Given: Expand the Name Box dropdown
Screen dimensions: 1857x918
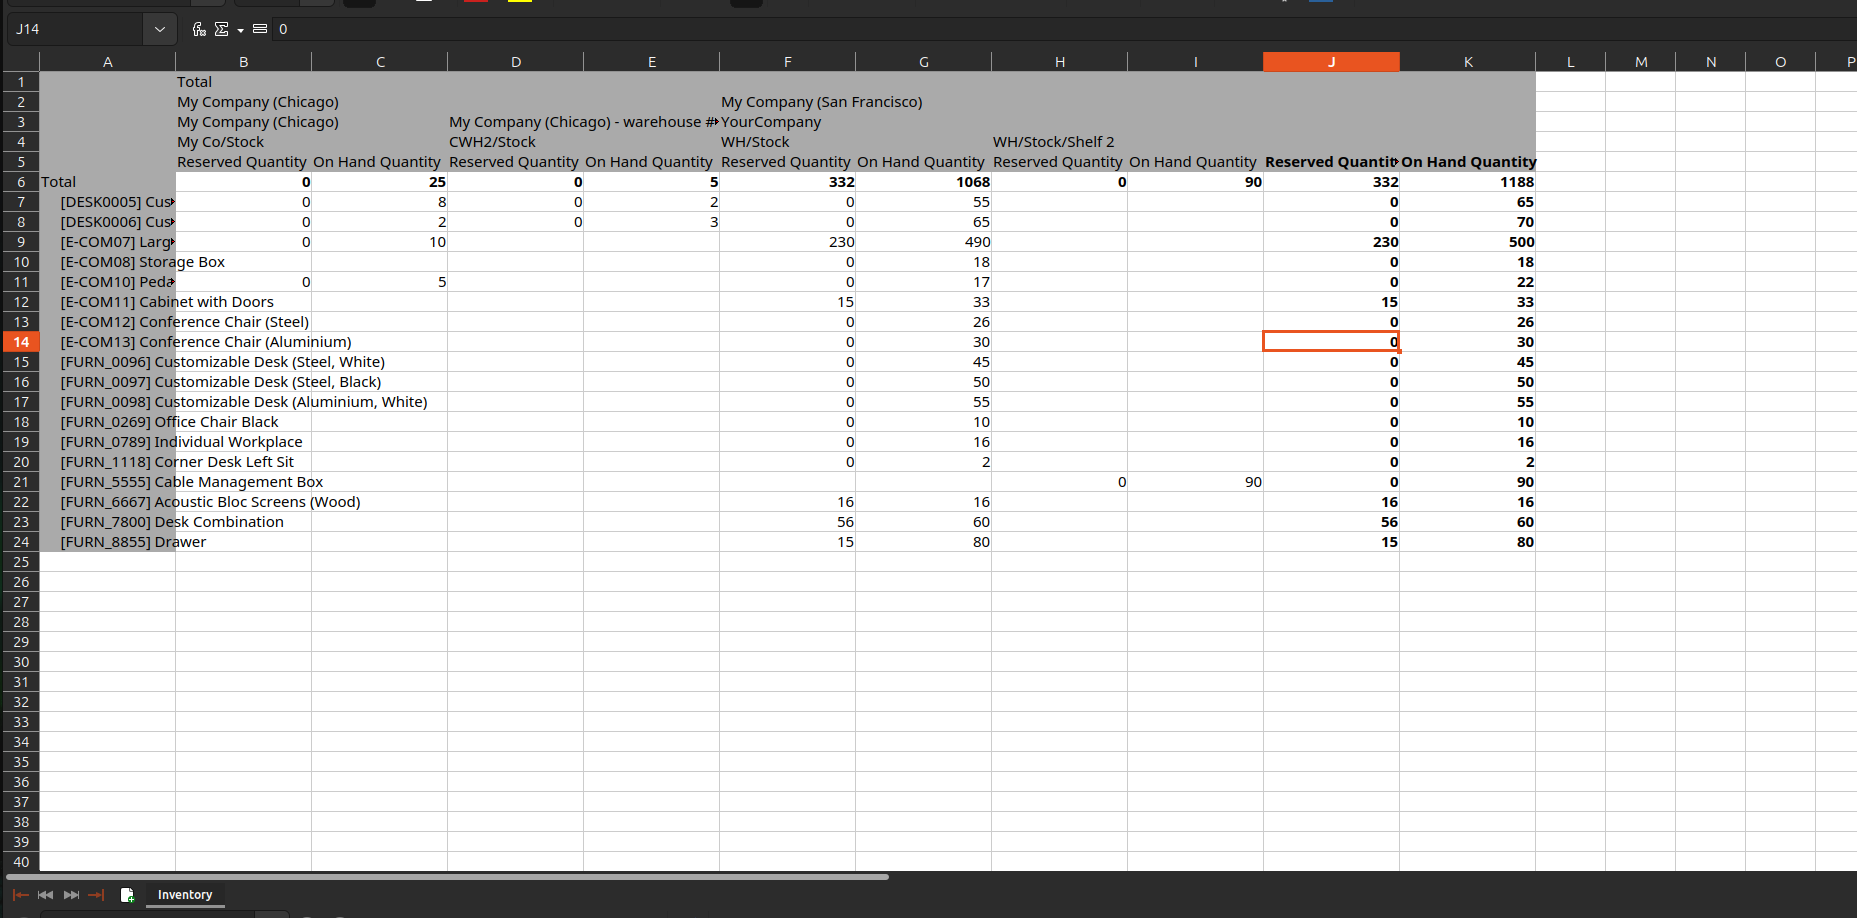Looking at the screenshot, I should (160, 29).
